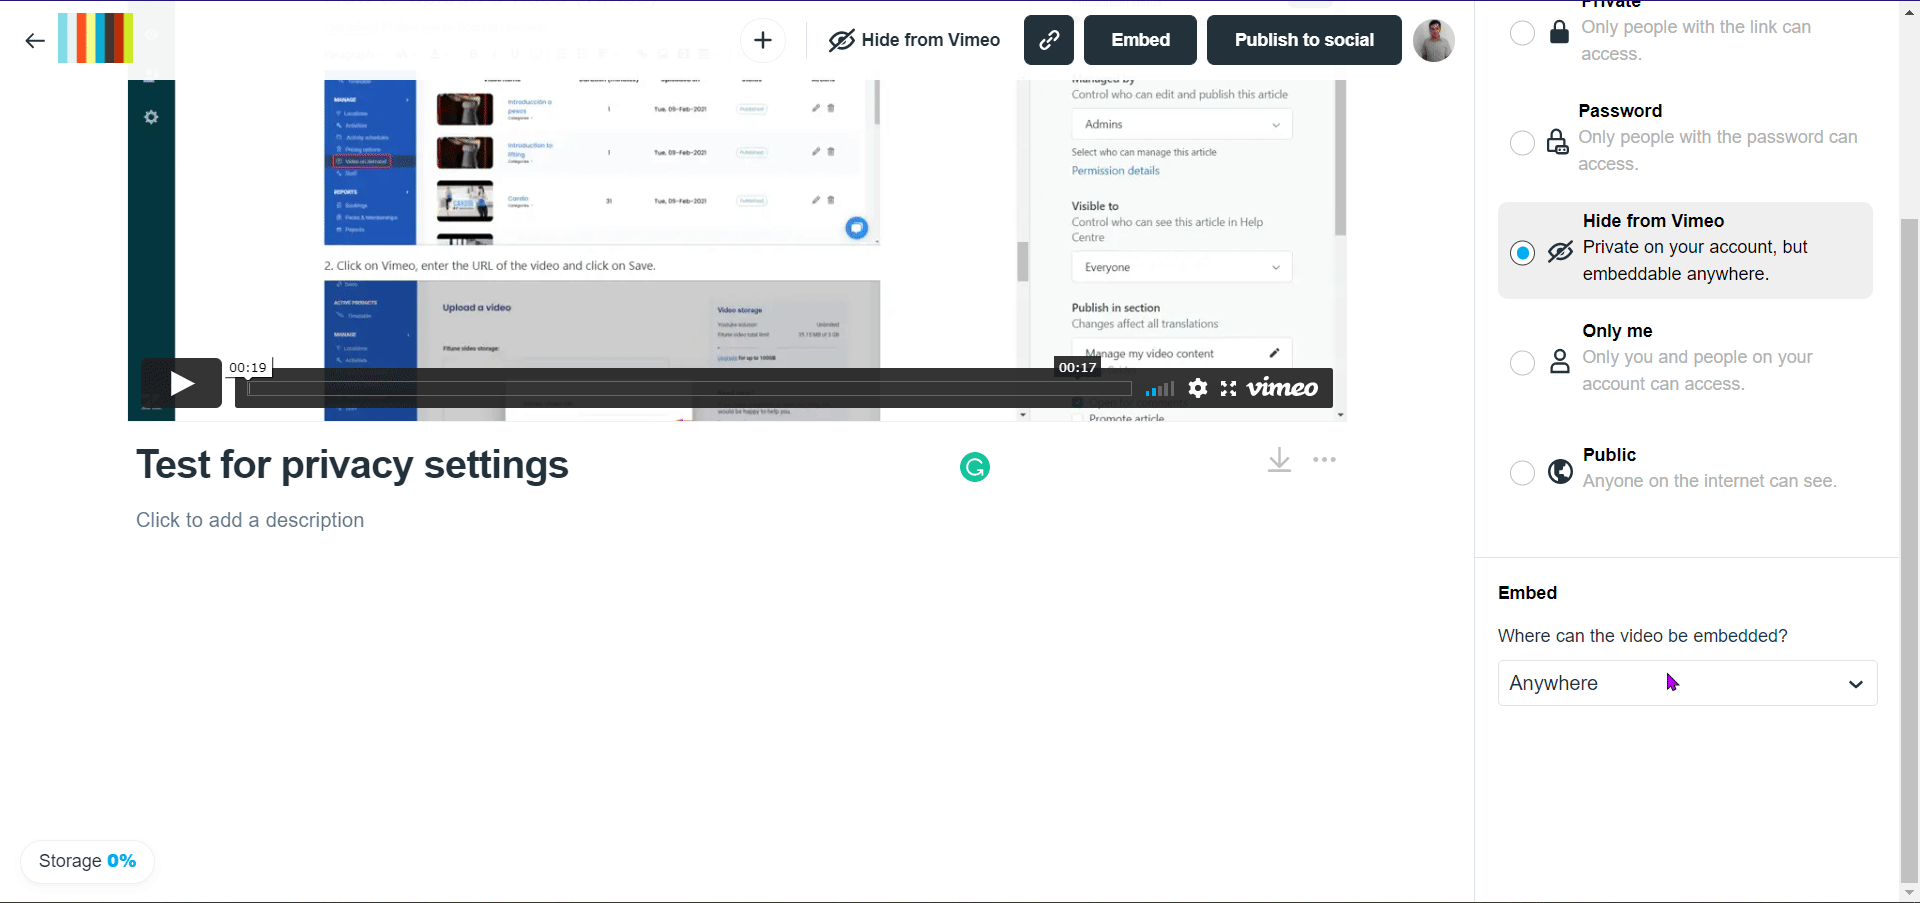Open the user profile avatar
Image resolution: width=1920 pixels, height=903 pixels.
tap(1434, 40)
